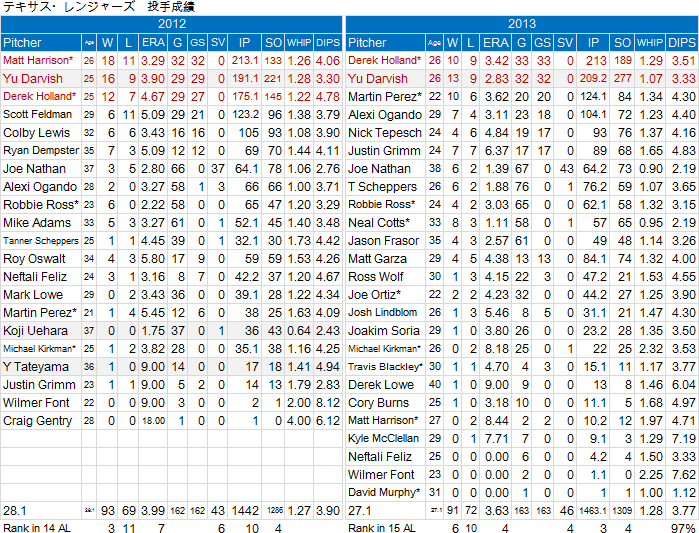Click the Rank in 14 AL label

pos(37,528)
